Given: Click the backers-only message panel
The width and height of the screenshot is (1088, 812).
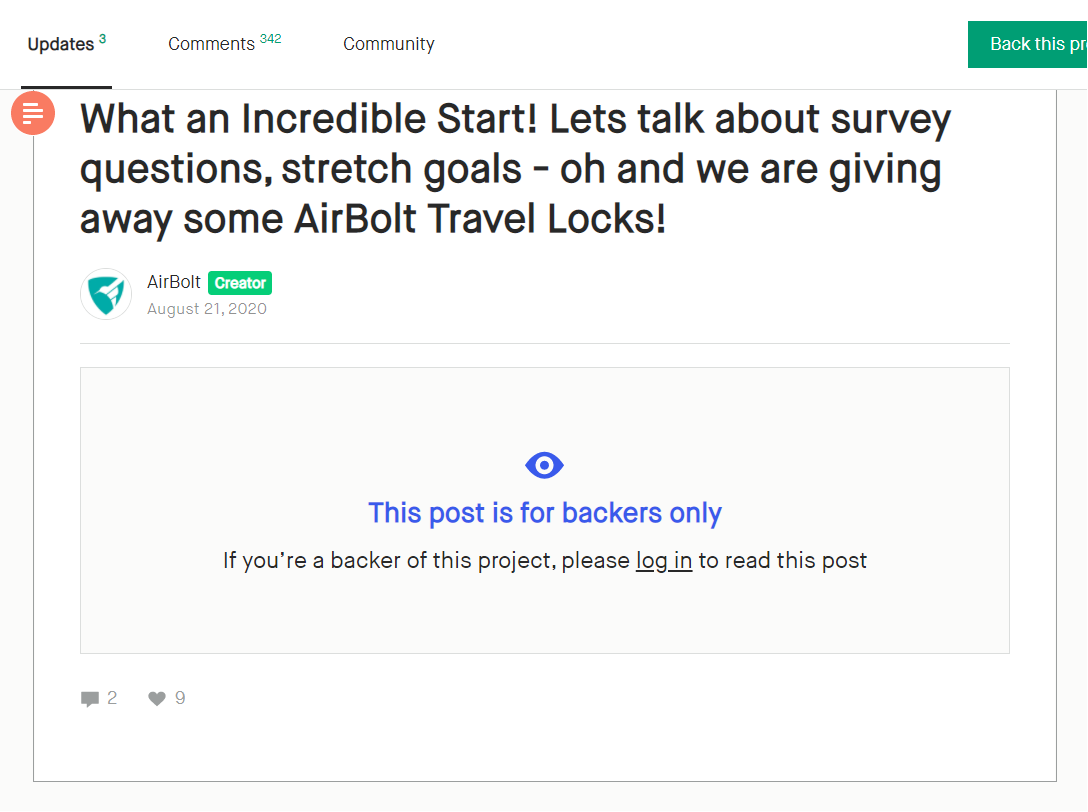Looking at the screenshot, I should [545, 511].
